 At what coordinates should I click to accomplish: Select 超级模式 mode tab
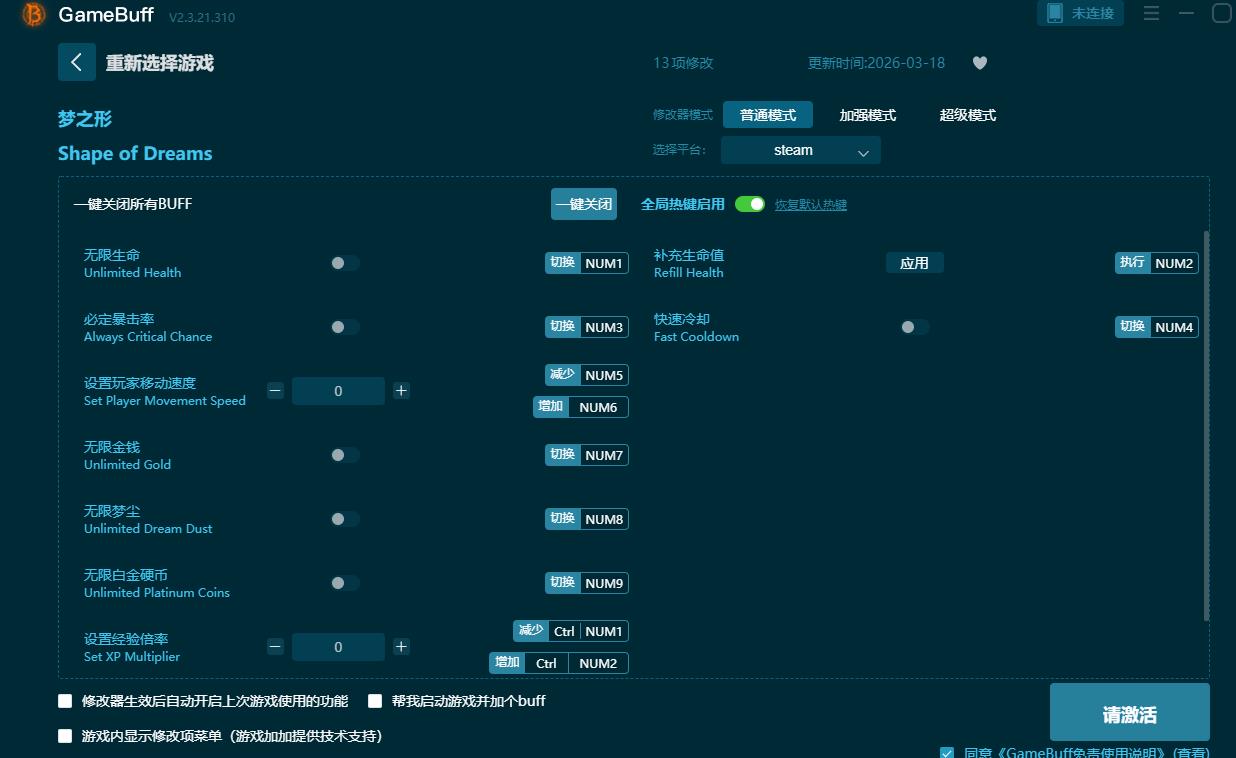[968, 115]
